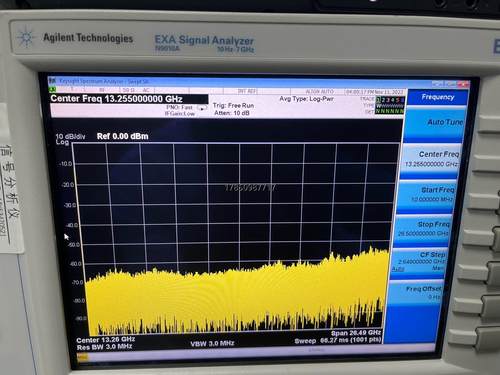Click the PNO: Fast setting
This screenshot has height=375, width=500.
coord(179,107)
